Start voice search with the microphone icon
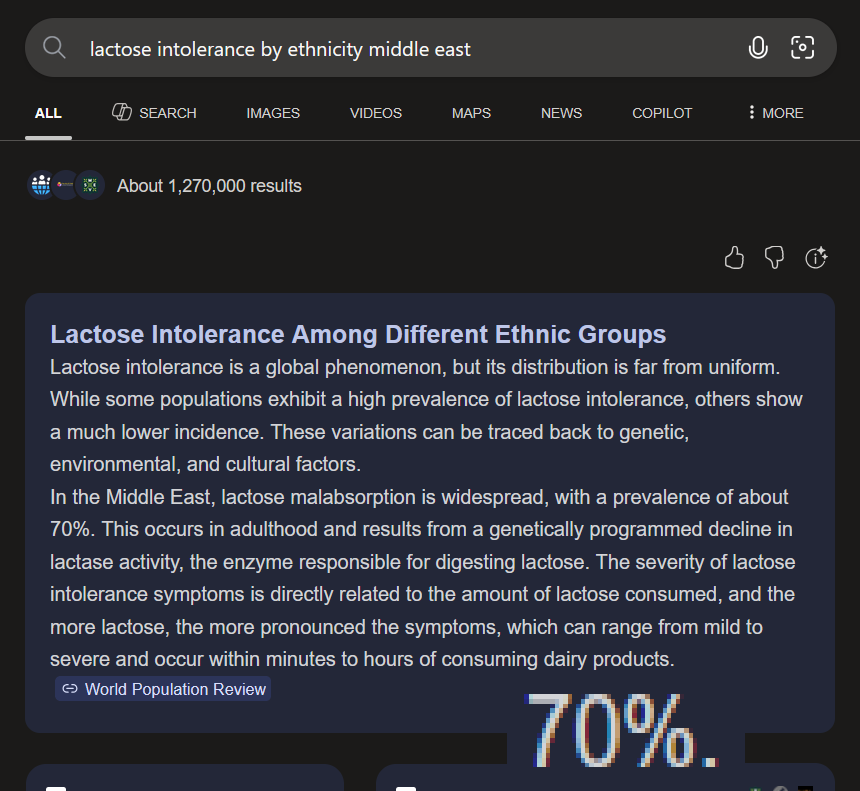This screenshot has height=791, width=860. pos(758,48)
